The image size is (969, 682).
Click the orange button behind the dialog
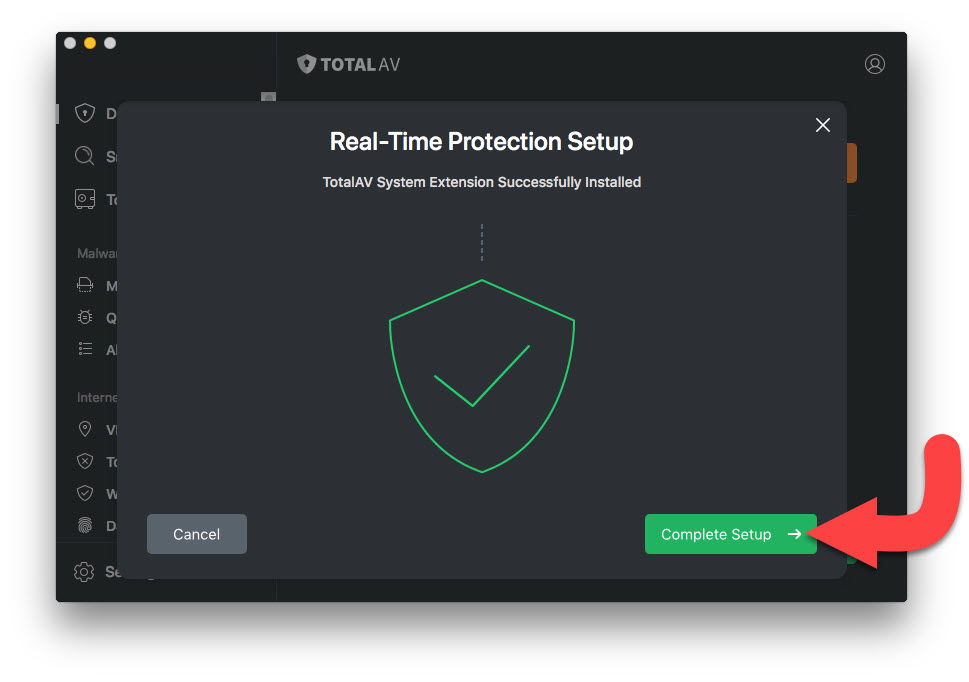coord(851,163)
